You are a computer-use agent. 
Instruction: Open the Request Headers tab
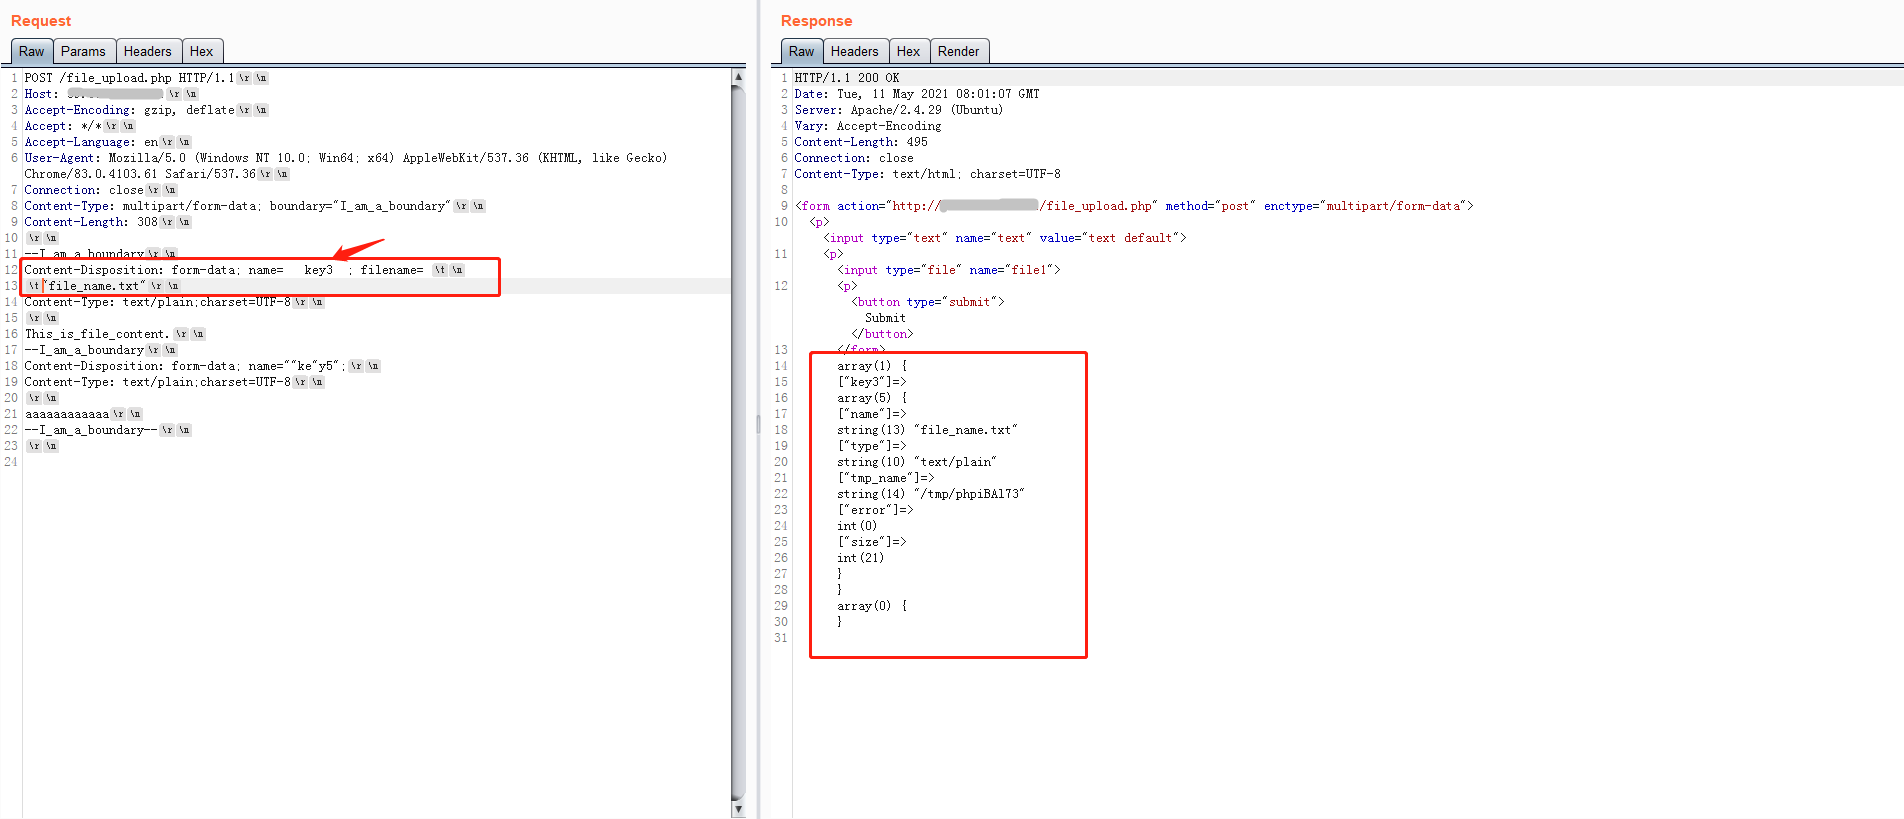pyautogui.click(x=147, y=52)
